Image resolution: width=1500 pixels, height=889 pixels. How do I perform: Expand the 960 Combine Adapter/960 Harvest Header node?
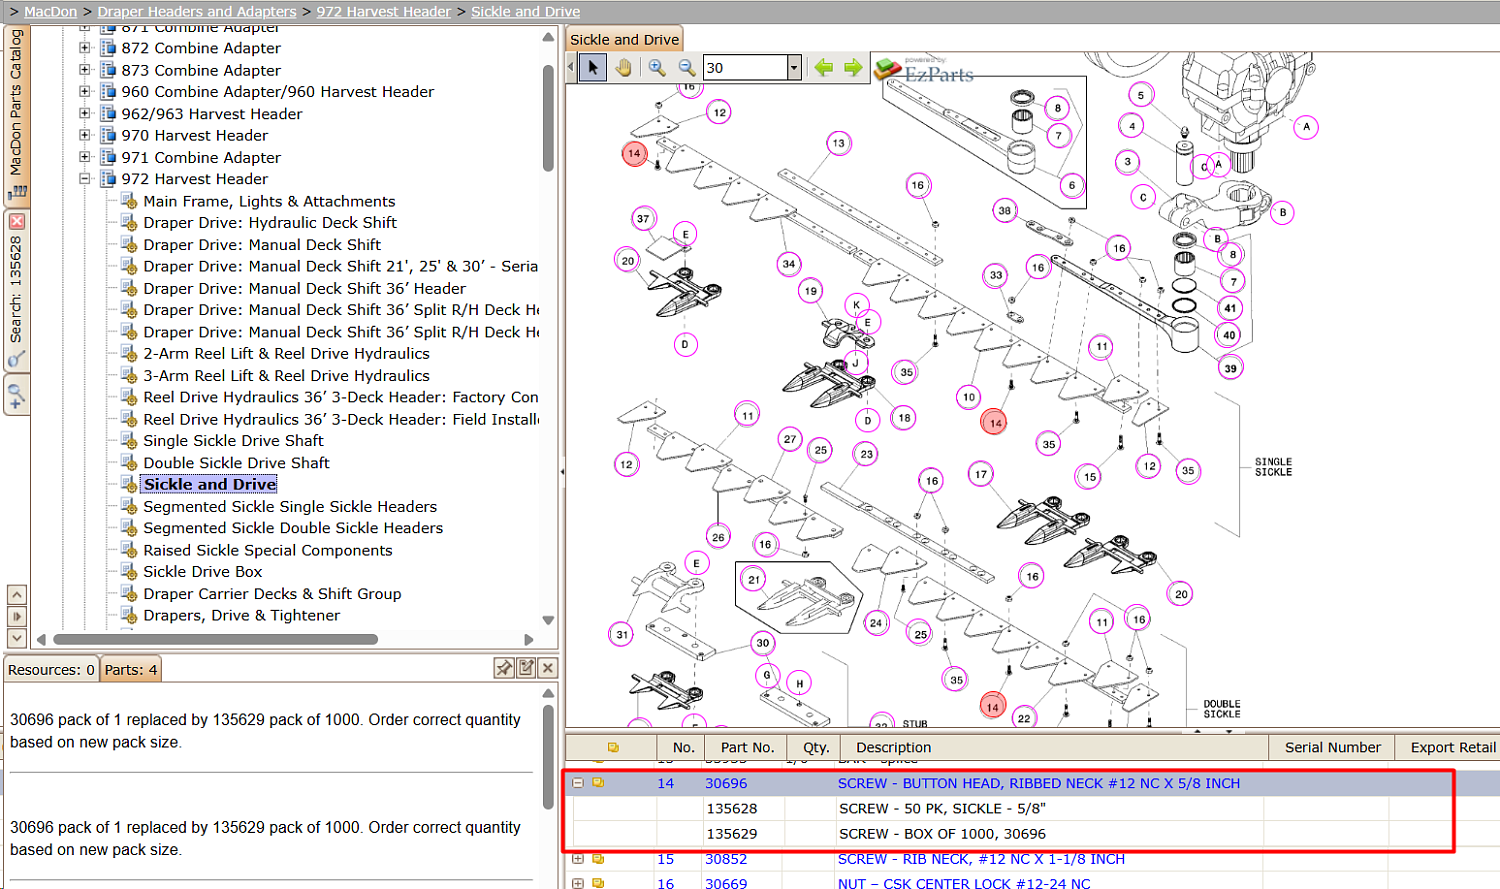pyautogui.click(x=85, y=92)
